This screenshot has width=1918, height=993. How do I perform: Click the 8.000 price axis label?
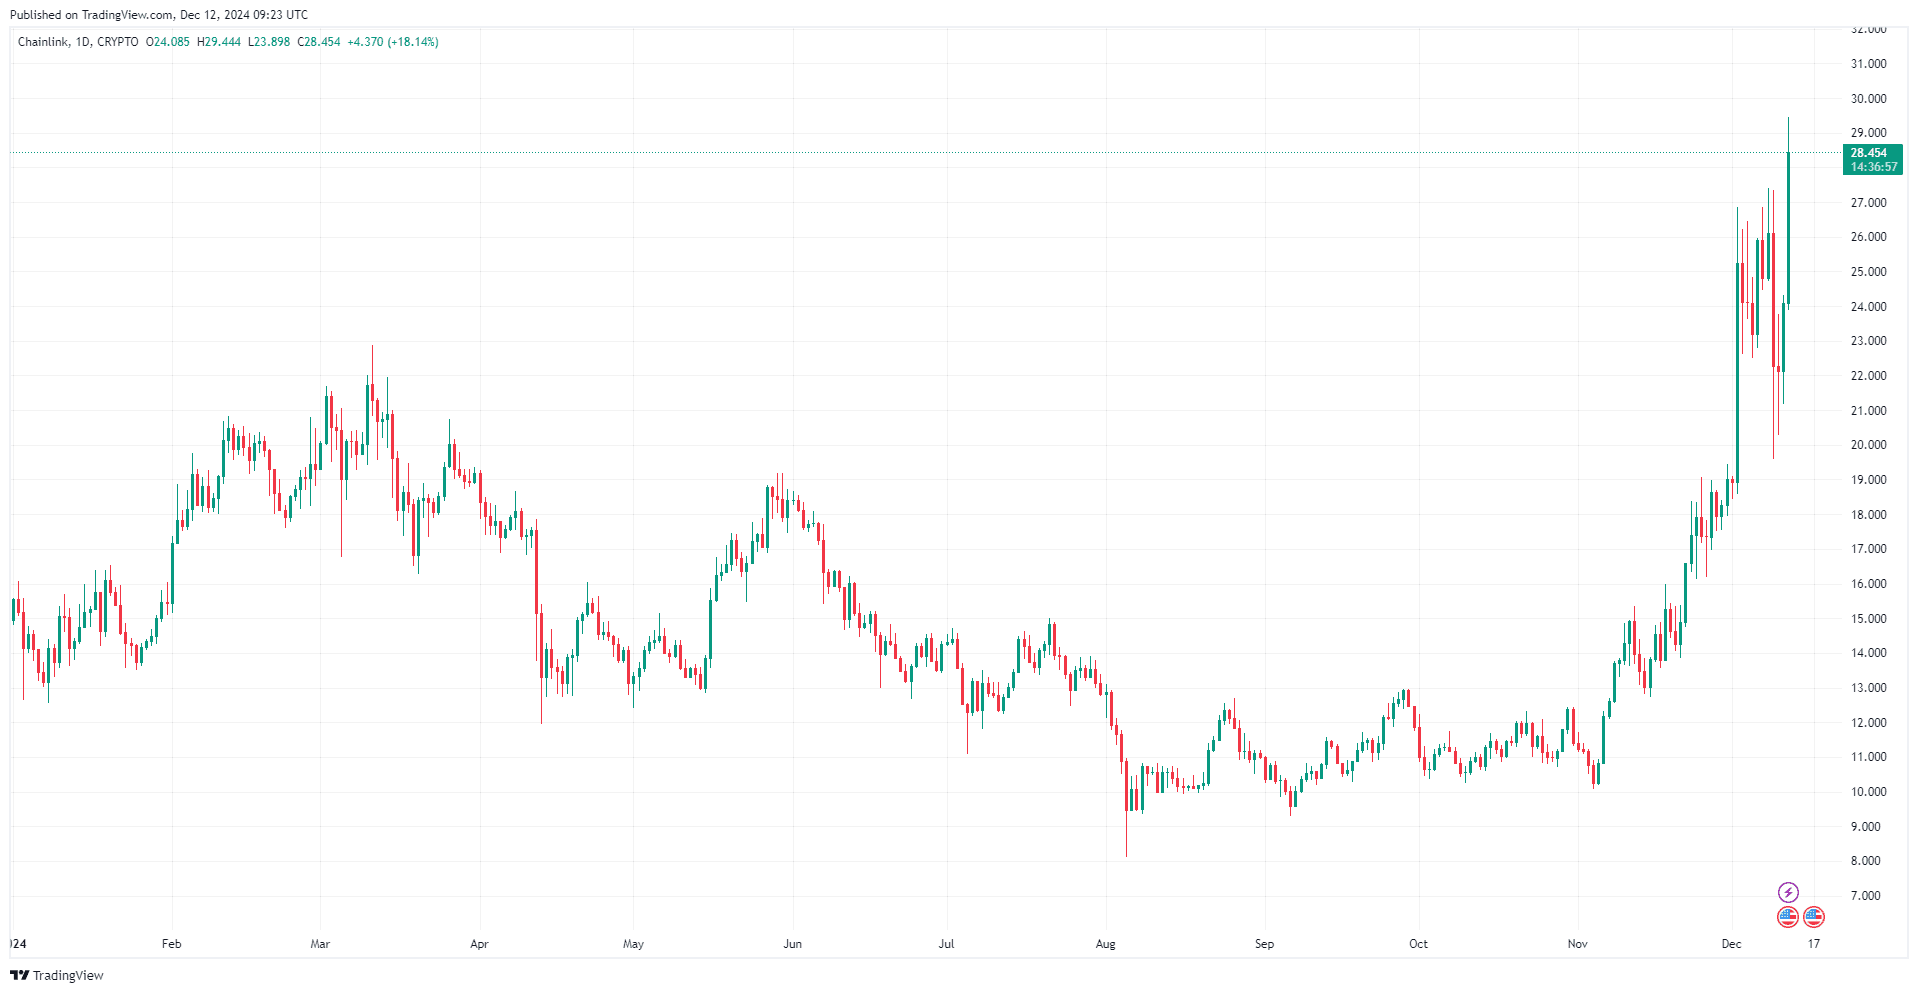pos(1865,861)
